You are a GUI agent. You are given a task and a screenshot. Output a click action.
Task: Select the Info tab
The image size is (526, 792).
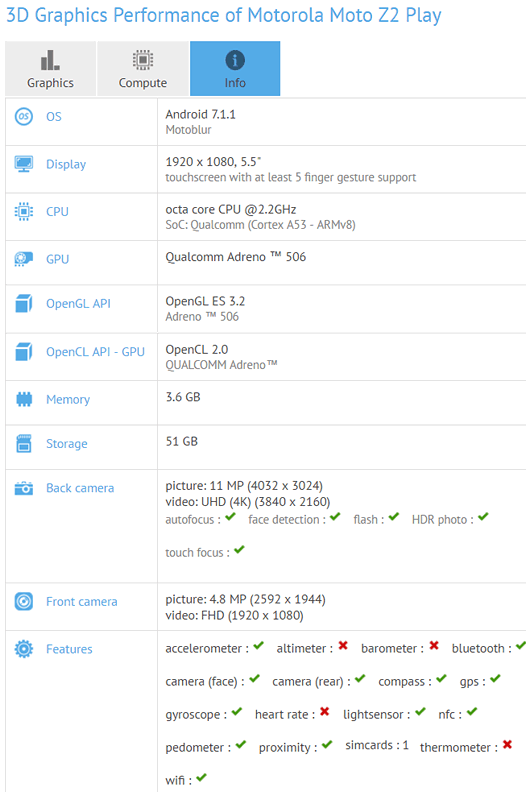click(235, 69)
